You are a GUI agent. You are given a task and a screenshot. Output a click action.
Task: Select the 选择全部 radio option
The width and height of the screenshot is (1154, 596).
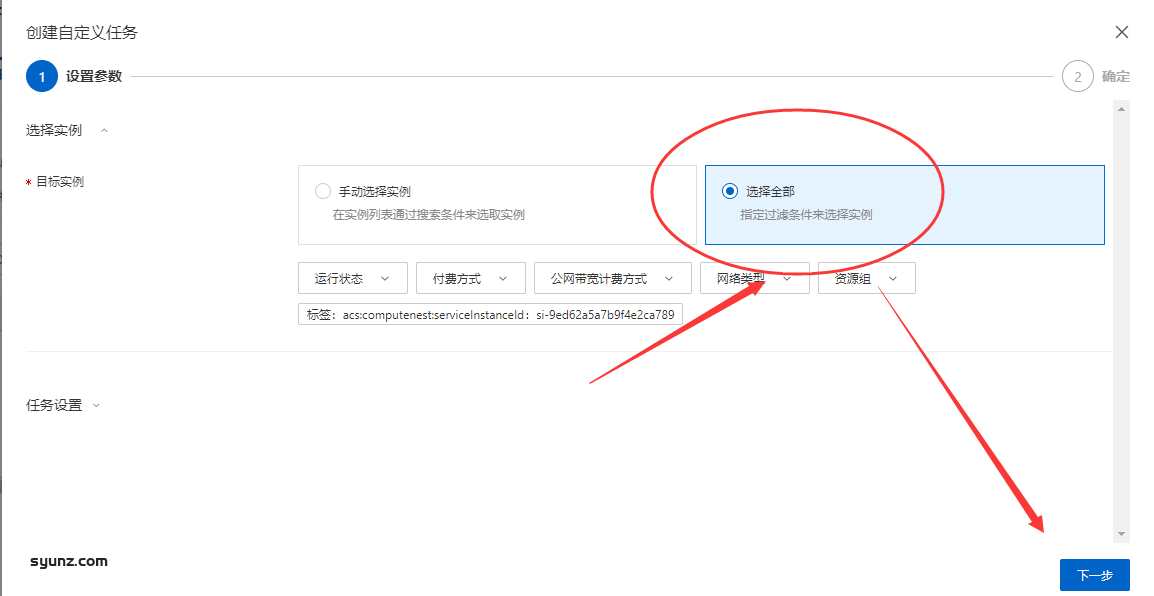coord(729,191)
